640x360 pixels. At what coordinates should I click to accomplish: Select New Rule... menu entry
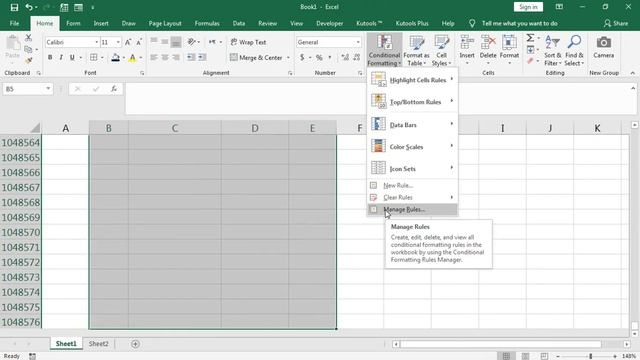tap(412, 185)
